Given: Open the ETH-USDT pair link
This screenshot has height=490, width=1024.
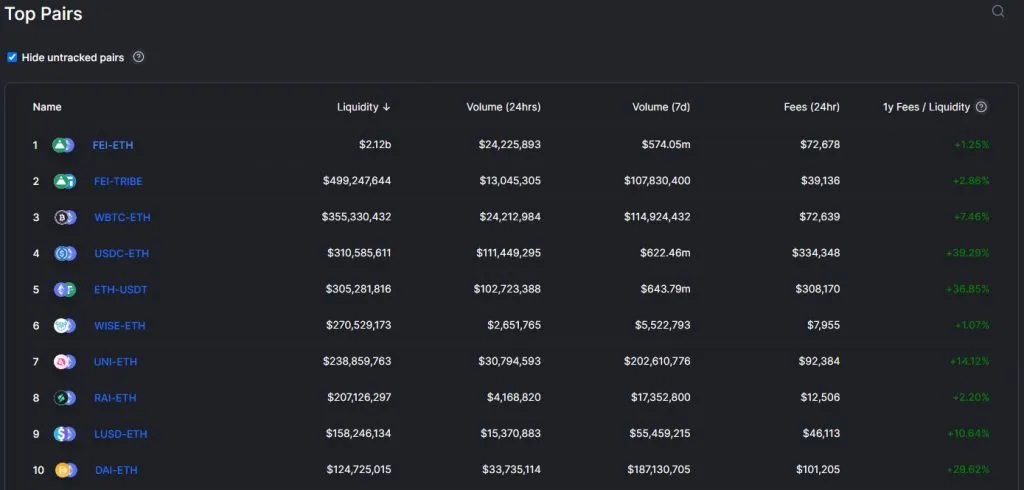Looking at the screenshot, I should (x=121, y=289).
